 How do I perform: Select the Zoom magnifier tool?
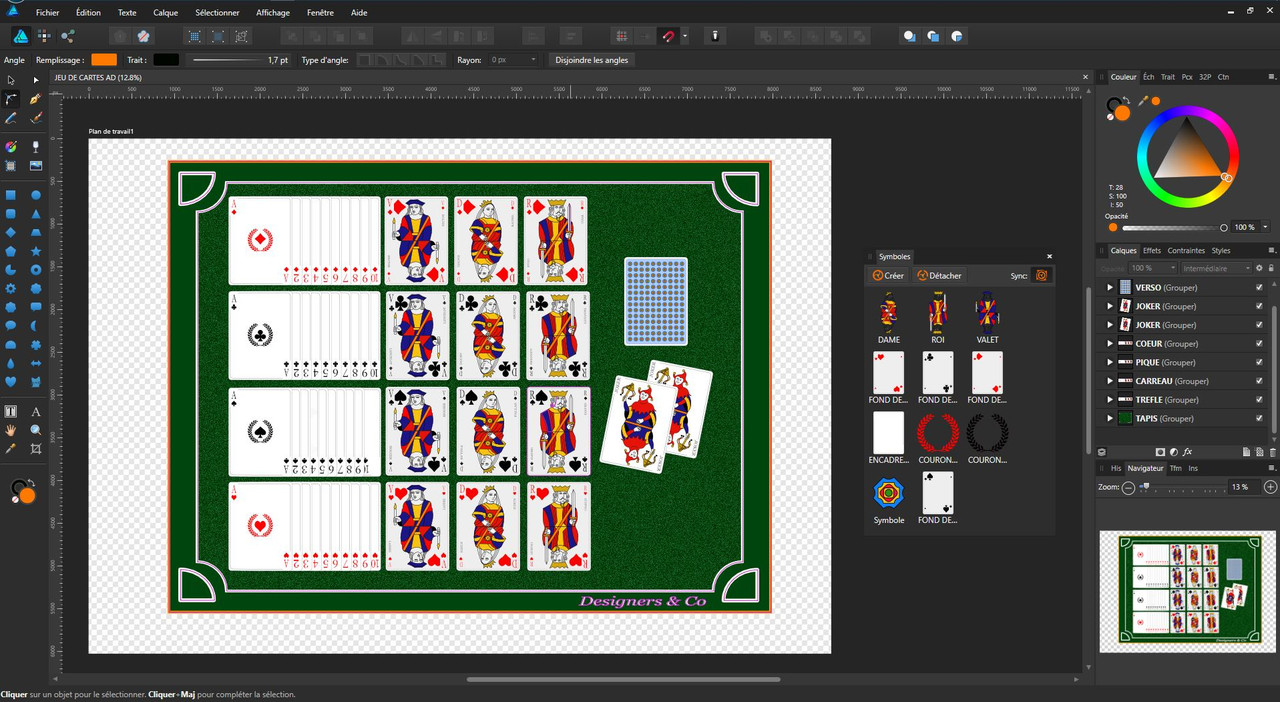(x=36, y=430)
